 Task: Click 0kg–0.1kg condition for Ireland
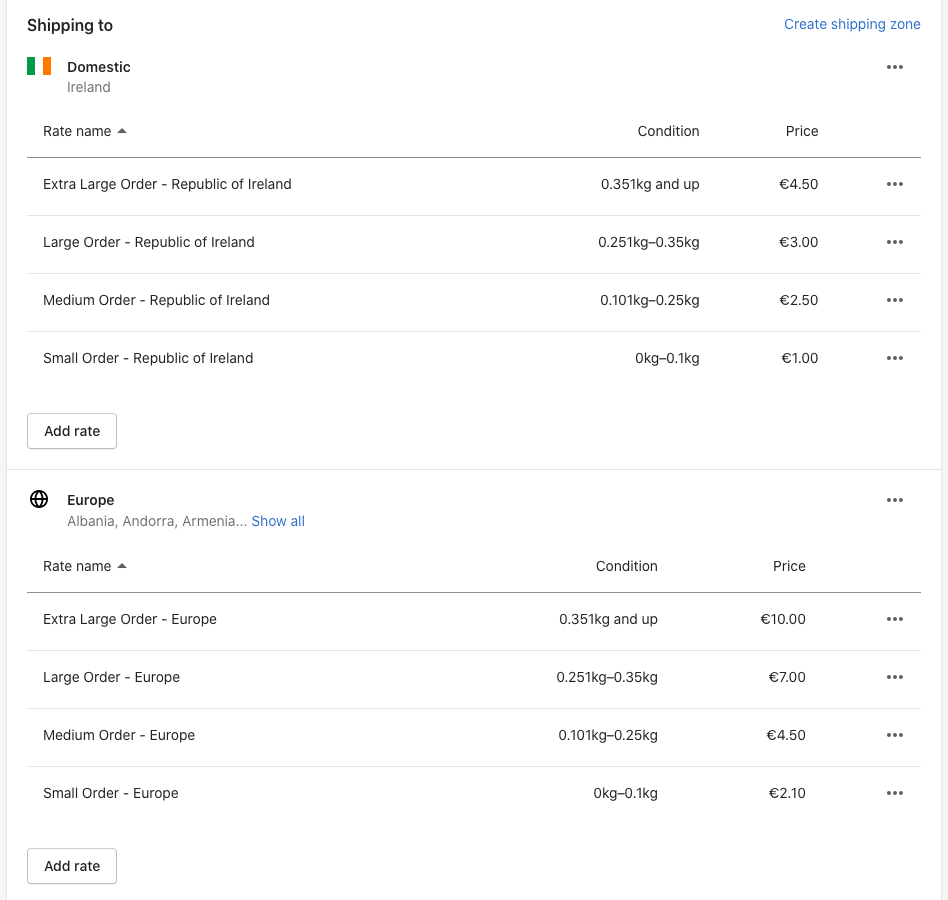point(667,358)
